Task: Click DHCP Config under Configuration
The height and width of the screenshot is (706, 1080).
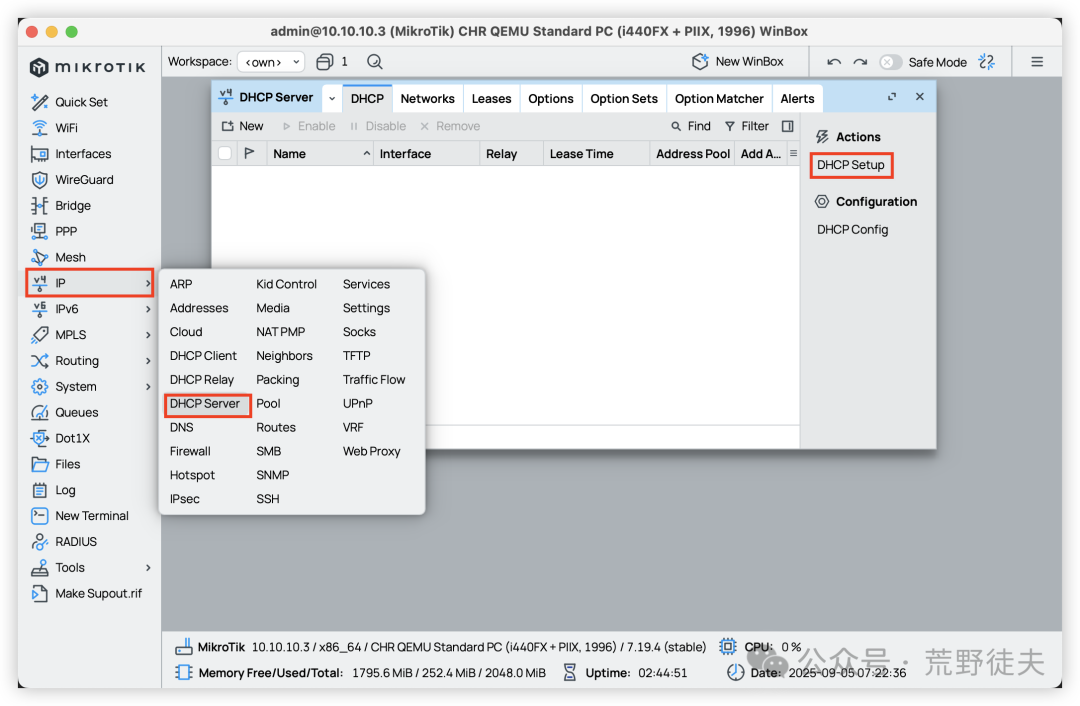Action: pyautogui.click(x=853, y=229)
